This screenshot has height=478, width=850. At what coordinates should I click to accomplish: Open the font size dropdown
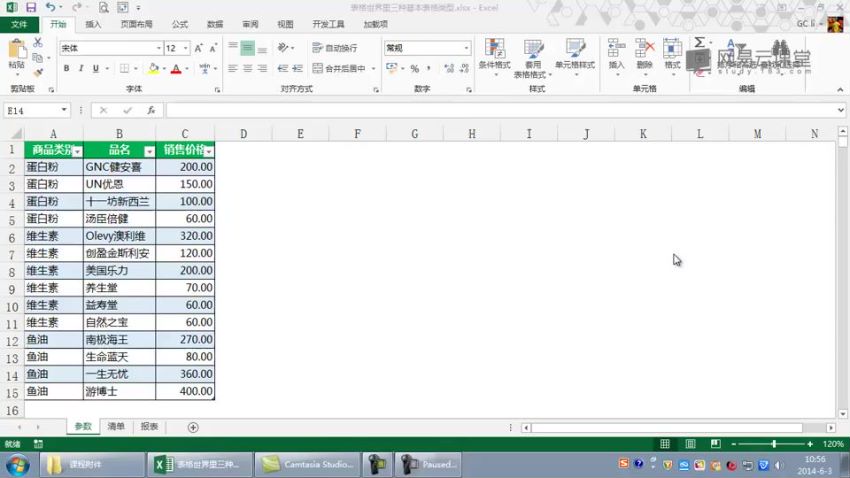(x=185, y=48)
